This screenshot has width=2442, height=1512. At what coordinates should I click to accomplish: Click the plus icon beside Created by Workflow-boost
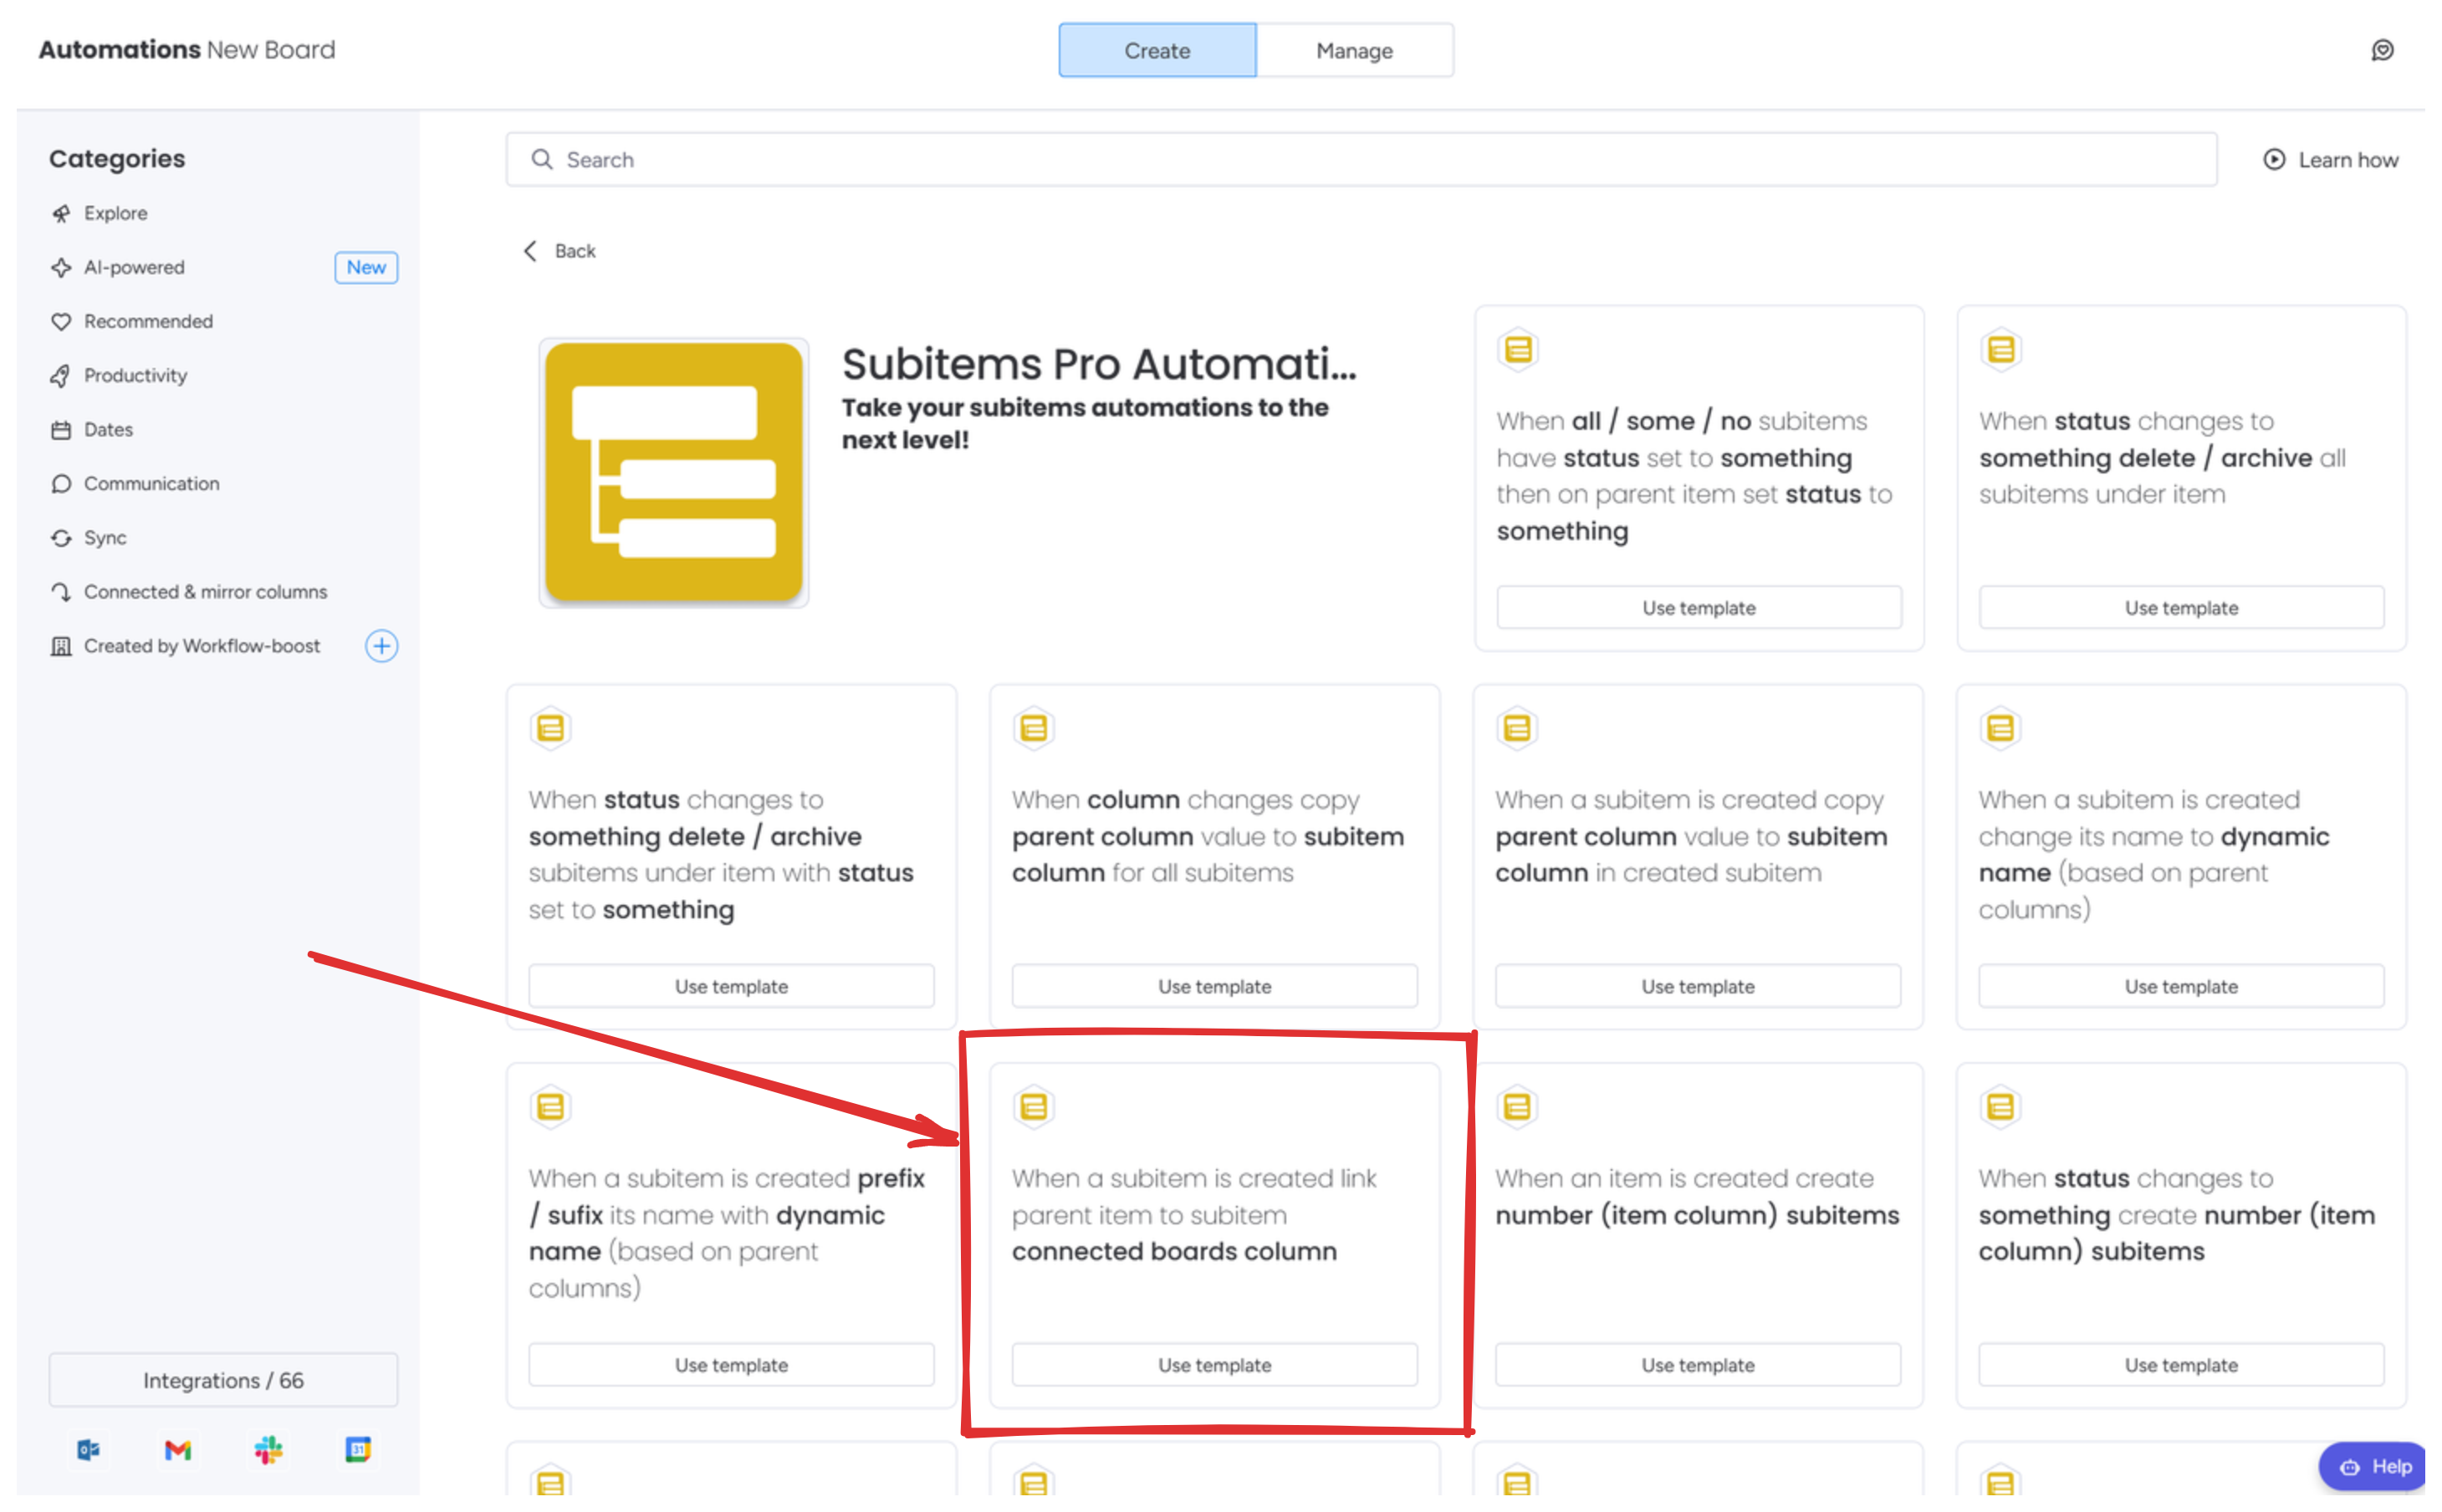tap(381, 646)
